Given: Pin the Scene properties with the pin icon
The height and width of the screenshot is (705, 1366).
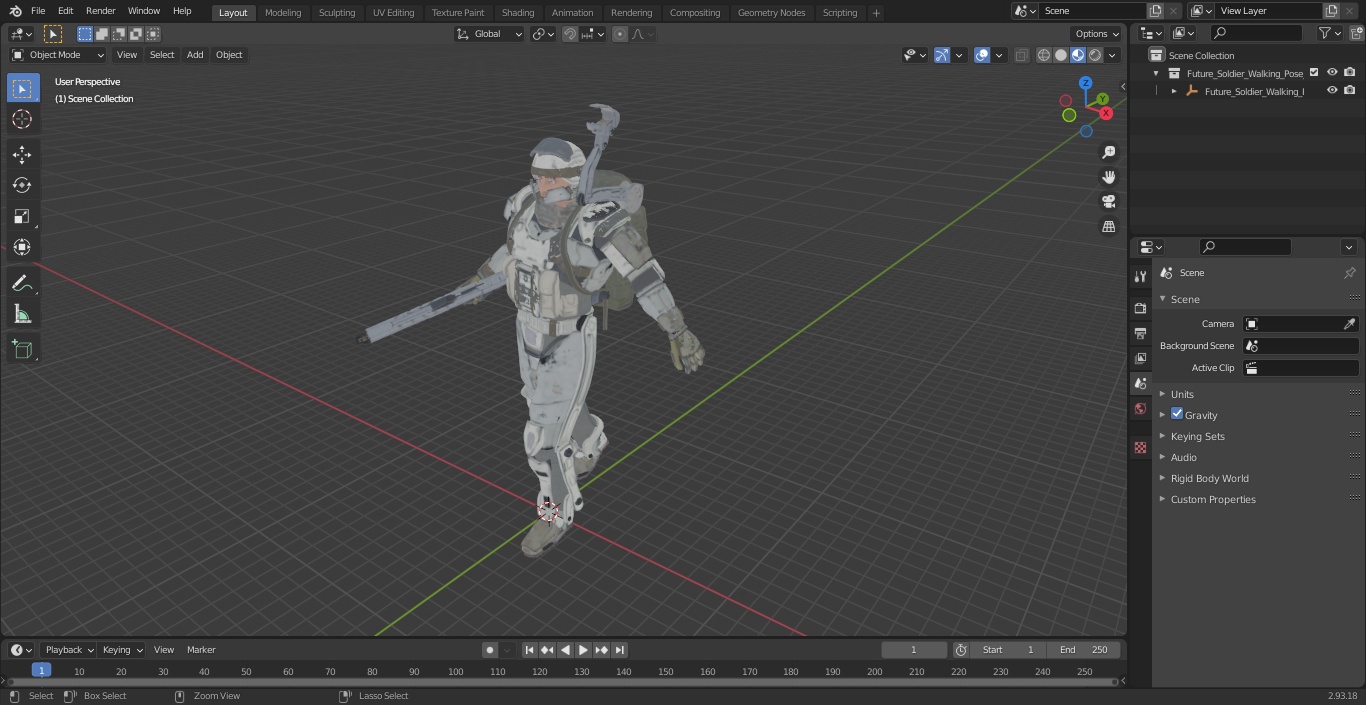Looking at the screenshot, I should pyautogui.click(x=1349, y=273).
